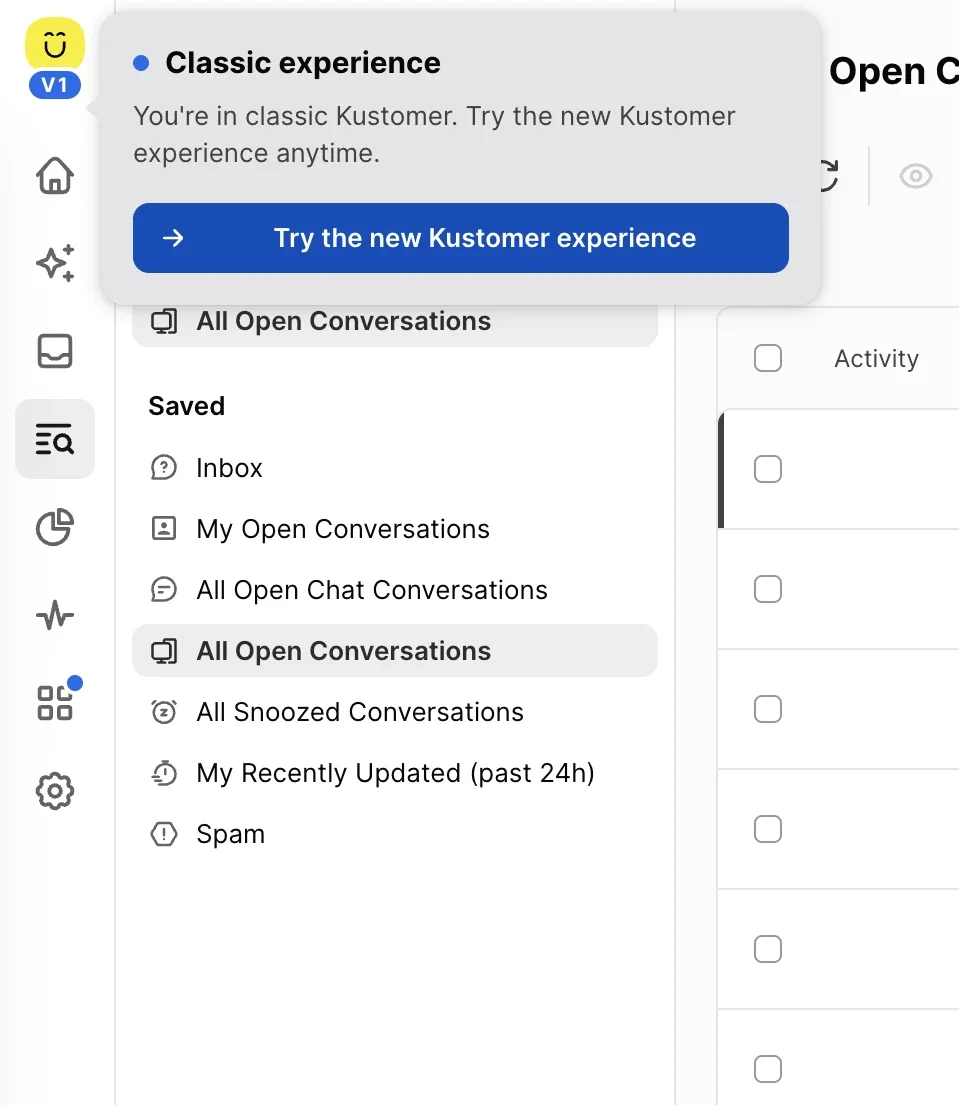The width and height of the screenshot is (959, 1105).
Task: Check the sixth conversation row checkbox
Action: (x=767, y=1069)
